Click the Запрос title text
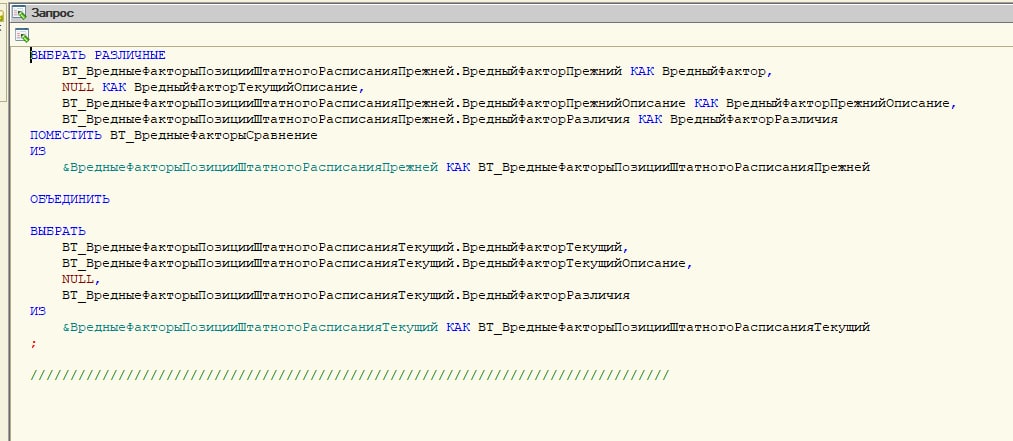The height and width of the screenshot is (441, 1013). click(x=52, y=13)
